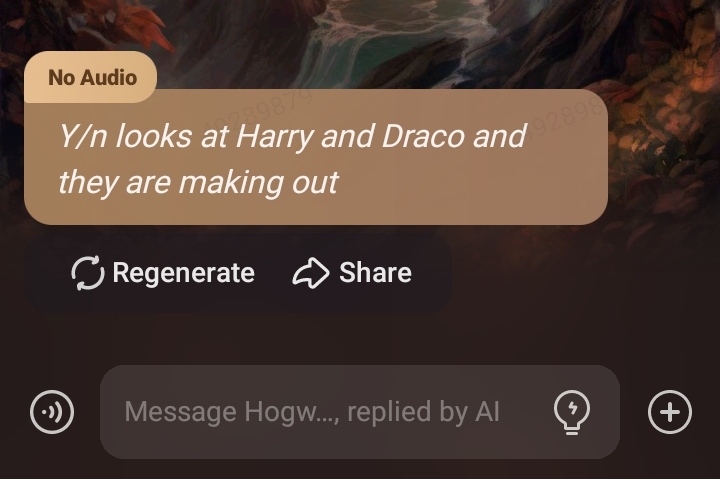
Task: Share this chat message
Action: (352, 273)
